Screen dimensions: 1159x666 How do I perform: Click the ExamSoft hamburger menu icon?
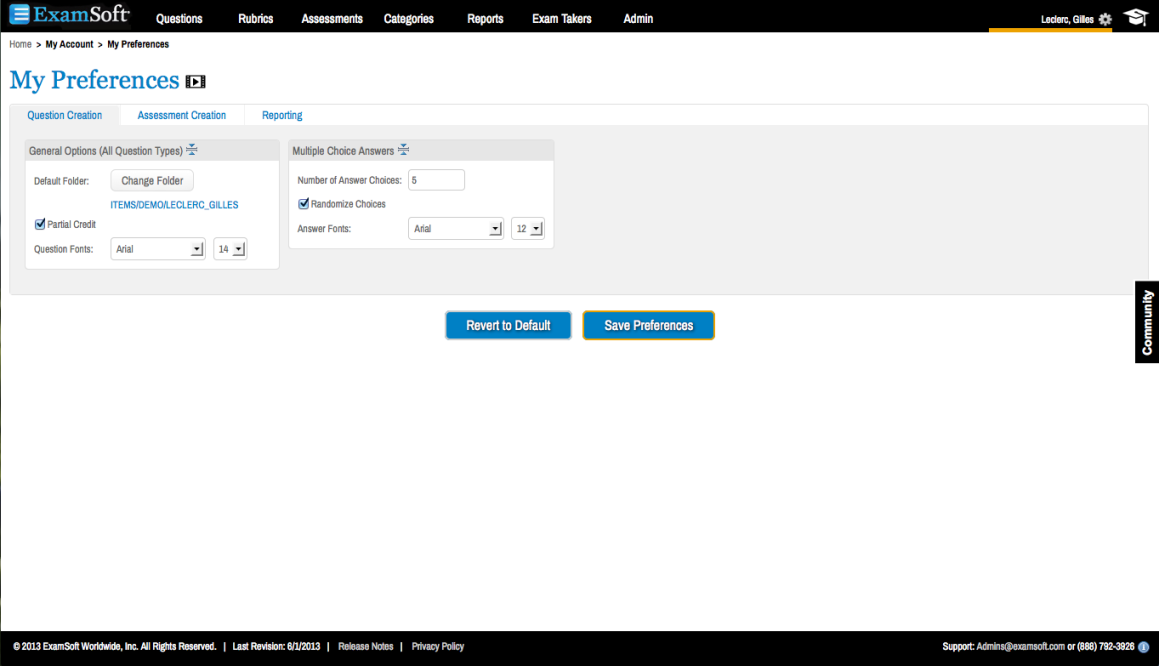tap(20, 15)
